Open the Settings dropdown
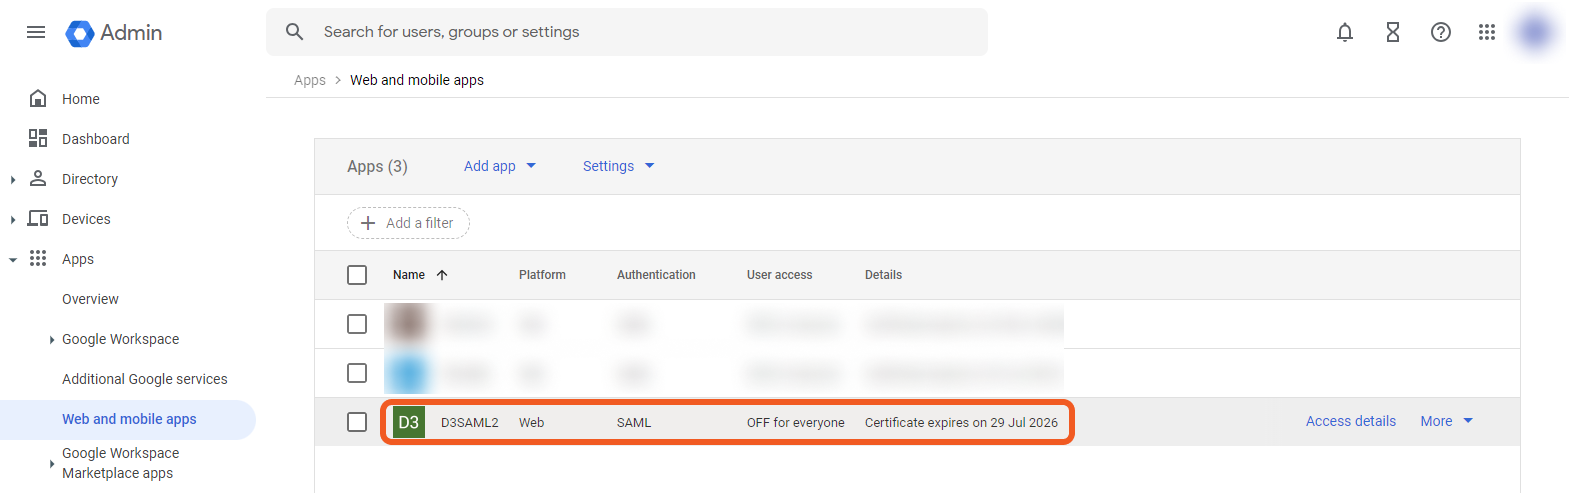This screenshot has height=493, width=1569. (618, 166)
